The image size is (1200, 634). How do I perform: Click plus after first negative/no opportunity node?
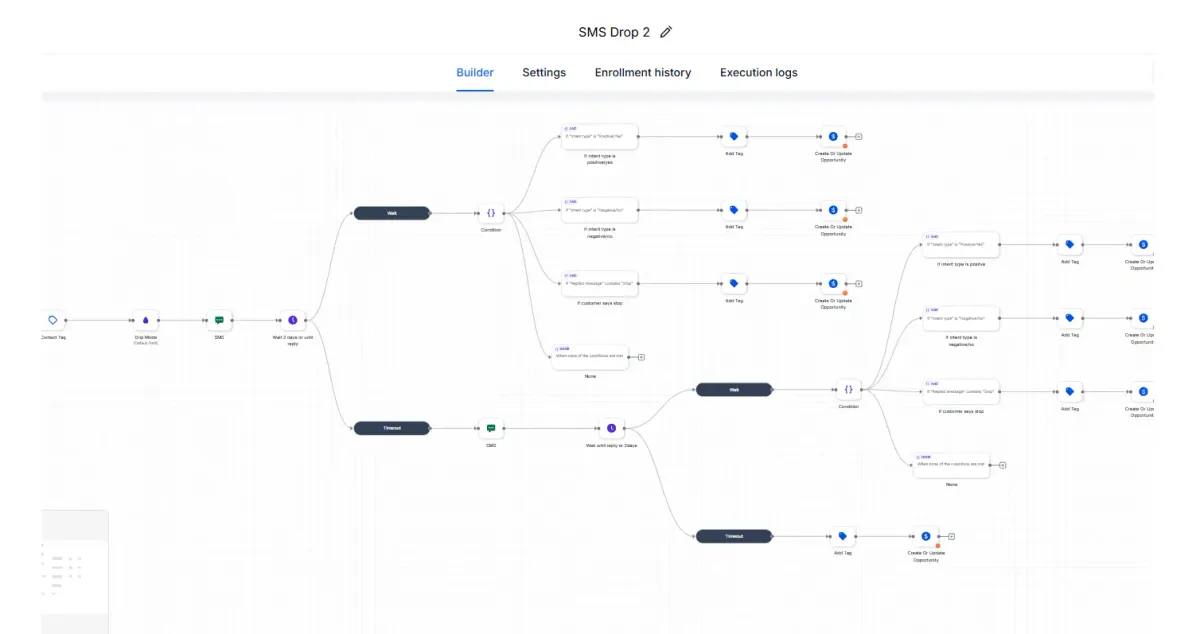(859, 210)
